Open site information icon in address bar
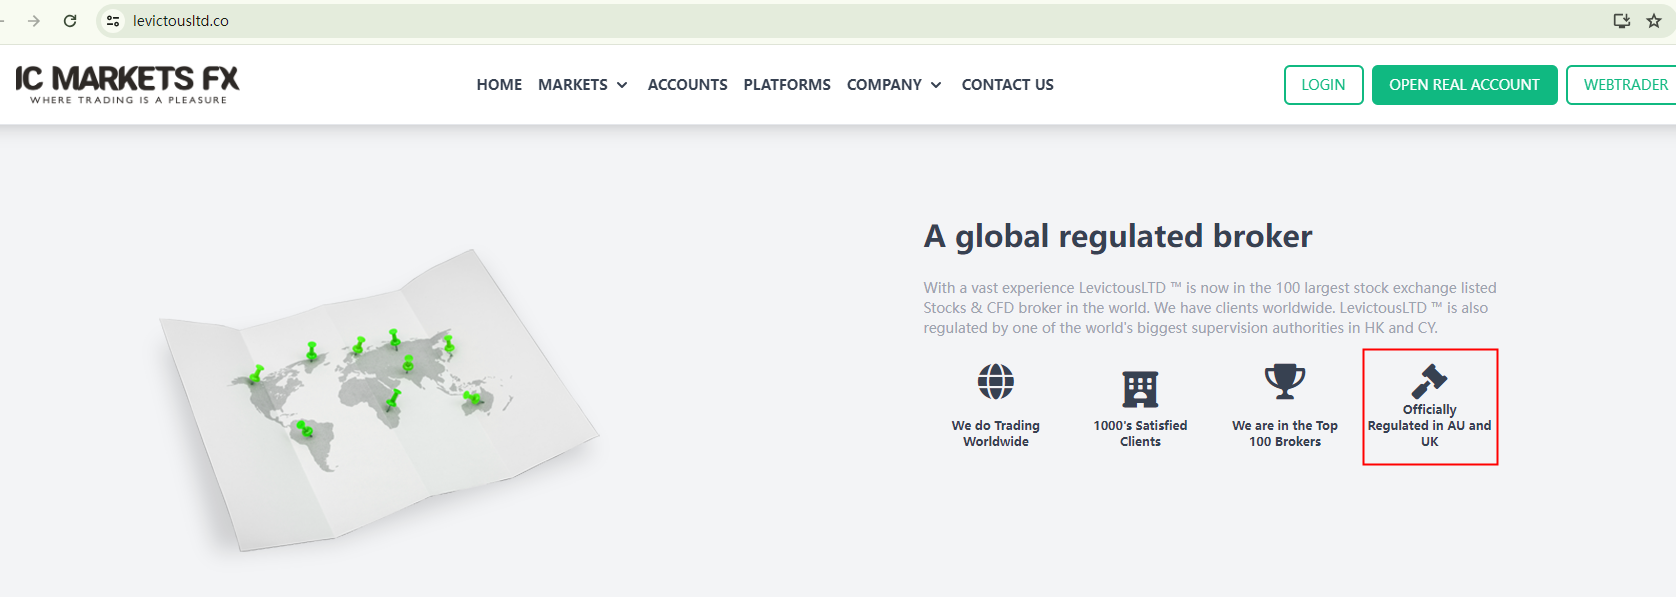 point(113,21)
